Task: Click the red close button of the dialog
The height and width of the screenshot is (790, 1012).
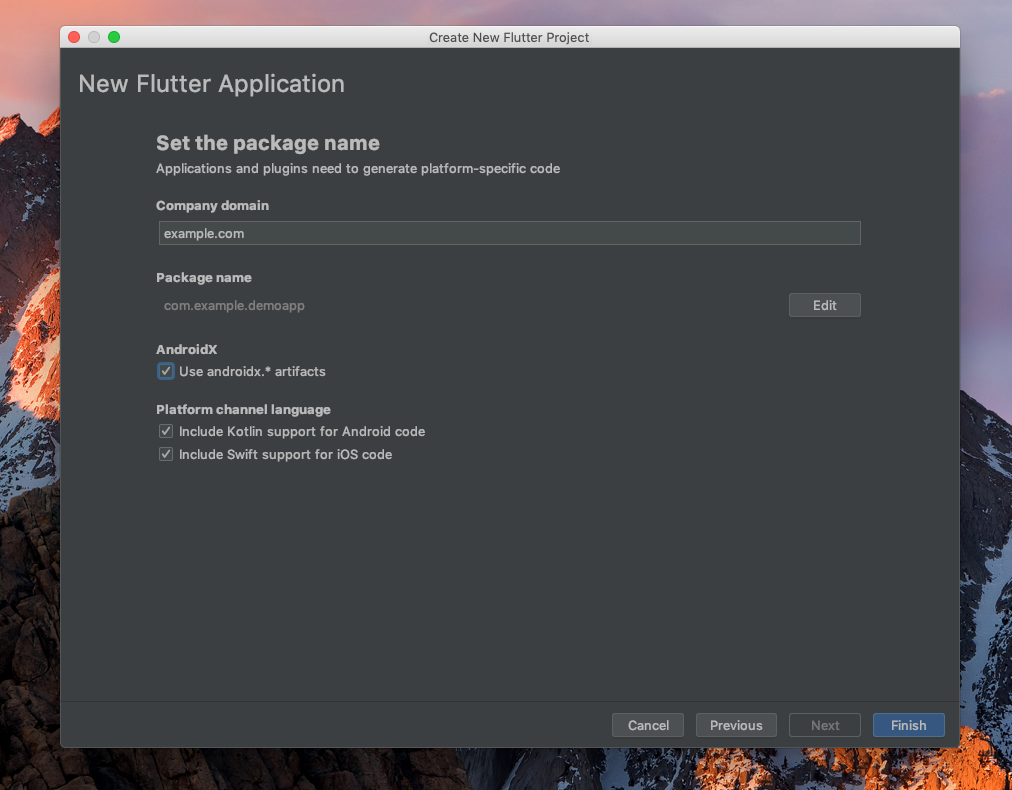Action: pos(74,36)
